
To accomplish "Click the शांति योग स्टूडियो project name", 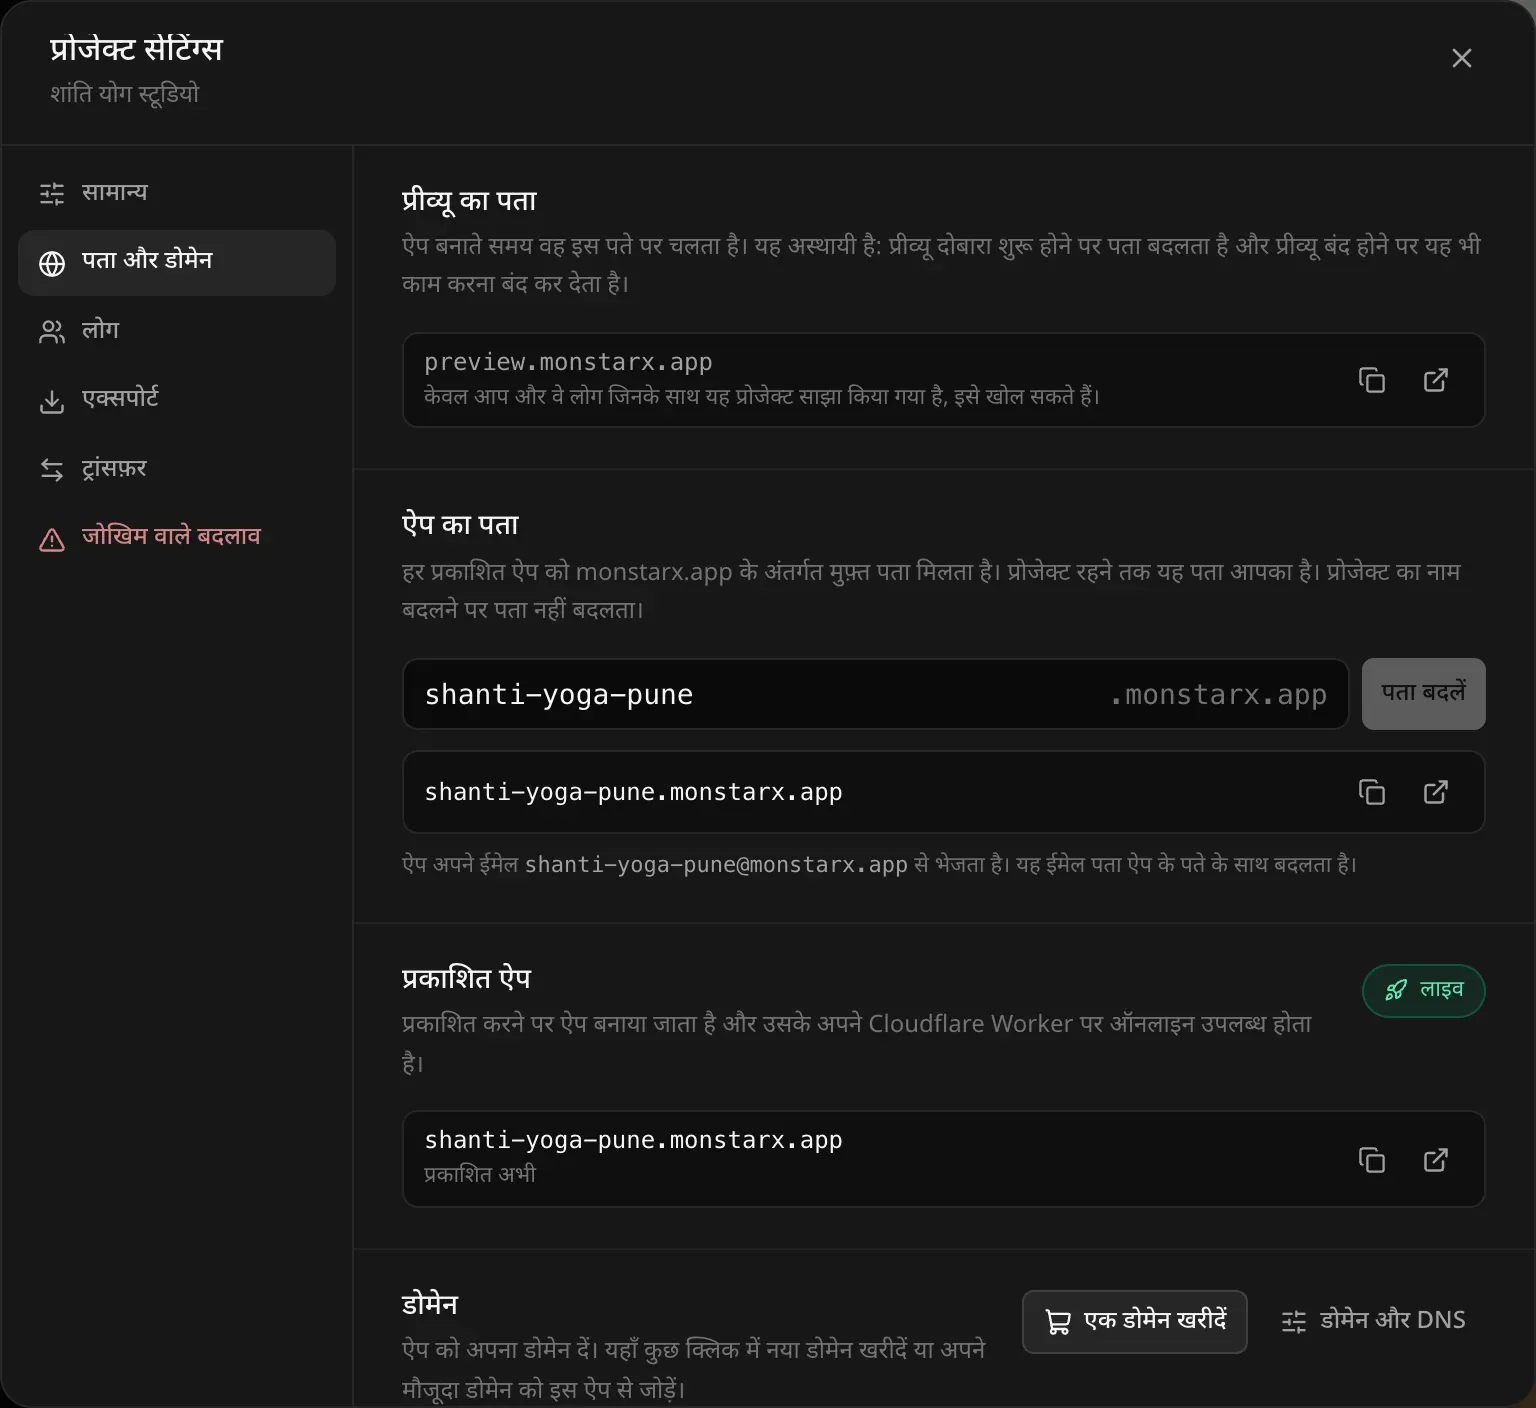I will coord(125,94).
